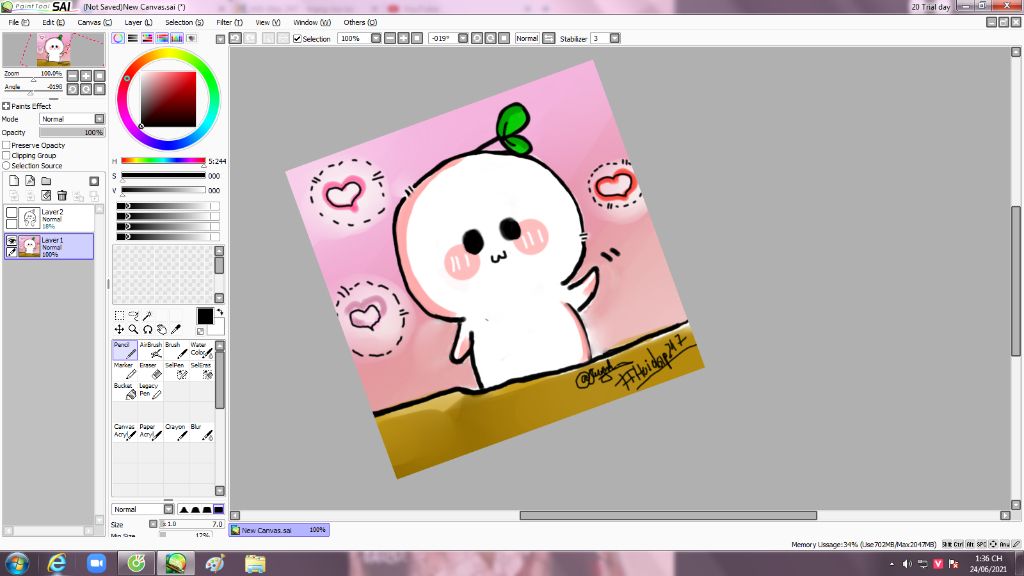1024x576 pixels.
Task: Choose the lasso selection tool
Action: 133,315
